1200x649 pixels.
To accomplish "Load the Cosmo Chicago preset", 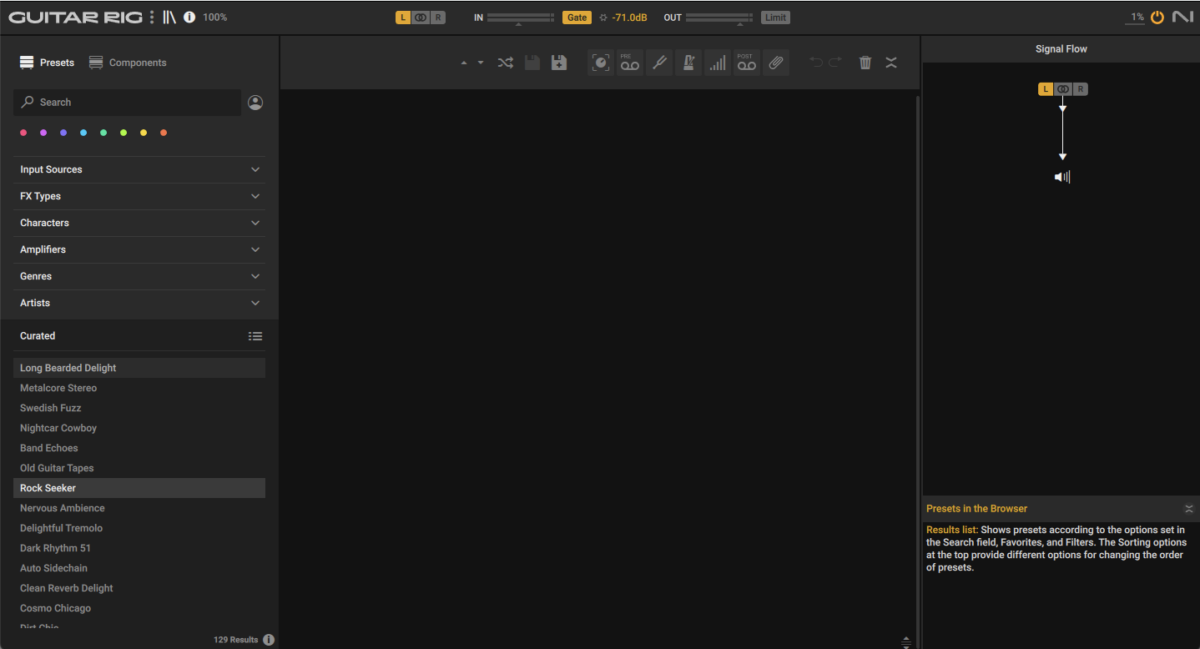I will click(x=140, y=608).
